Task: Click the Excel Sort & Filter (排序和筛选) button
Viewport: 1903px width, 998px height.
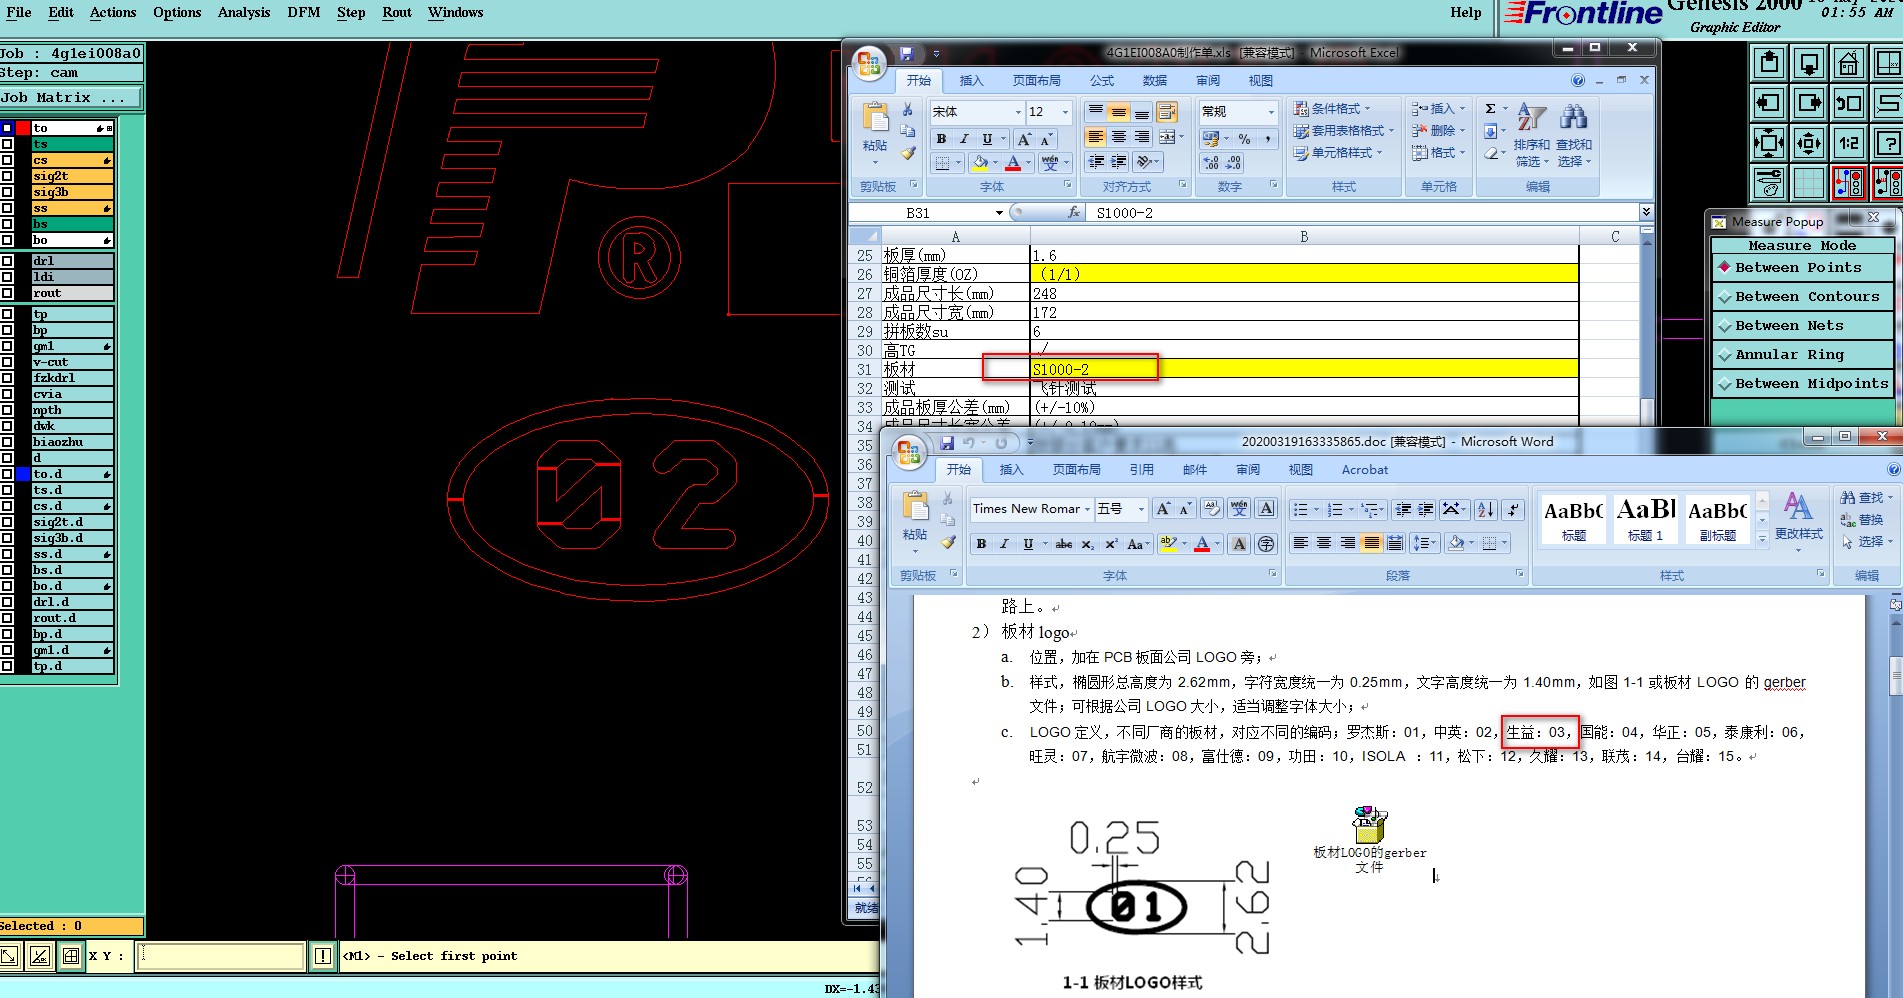Action: click(x=1531, y=133)
